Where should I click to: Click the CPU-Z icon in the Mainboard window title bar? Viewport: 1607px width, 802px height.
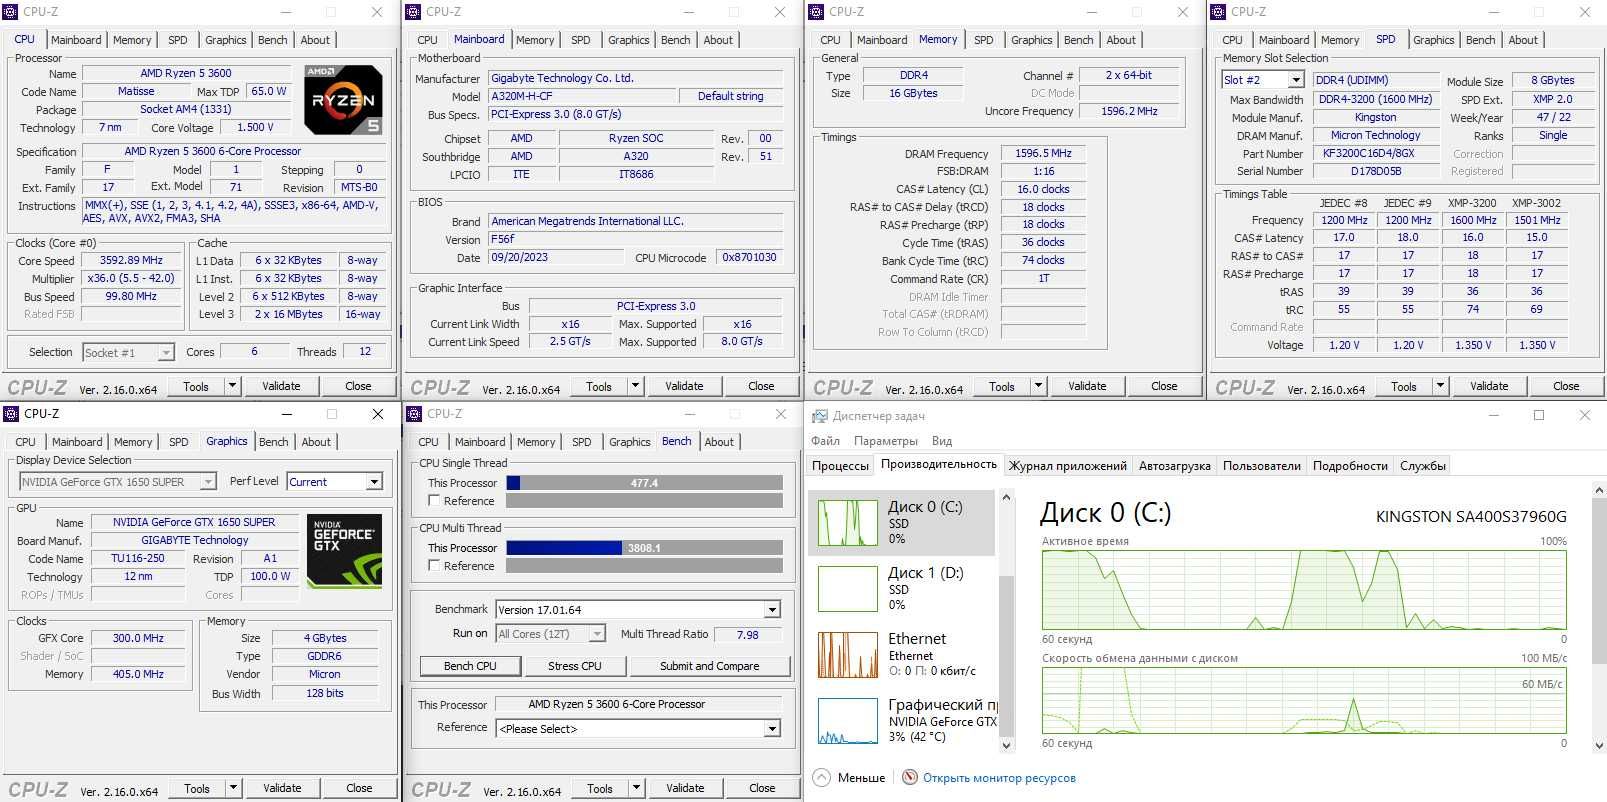pyautogui.click(x=414, y=12)
